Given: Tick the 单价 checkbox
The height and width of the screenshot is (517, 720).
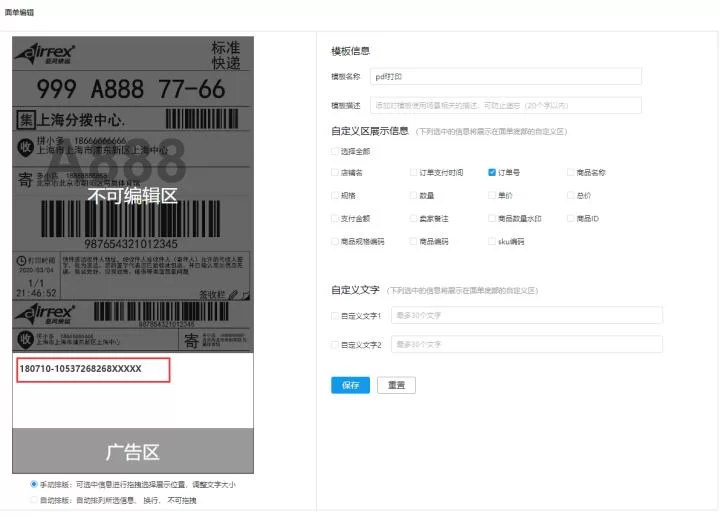Looking at the screenshot, I should [492, 195].
